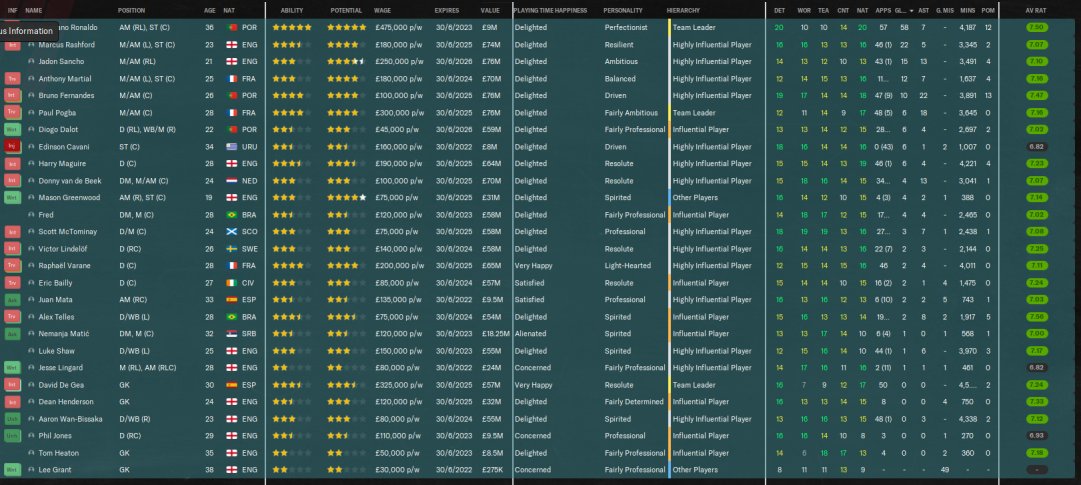Sort by the Hierarchy column header

click(683, 11)
